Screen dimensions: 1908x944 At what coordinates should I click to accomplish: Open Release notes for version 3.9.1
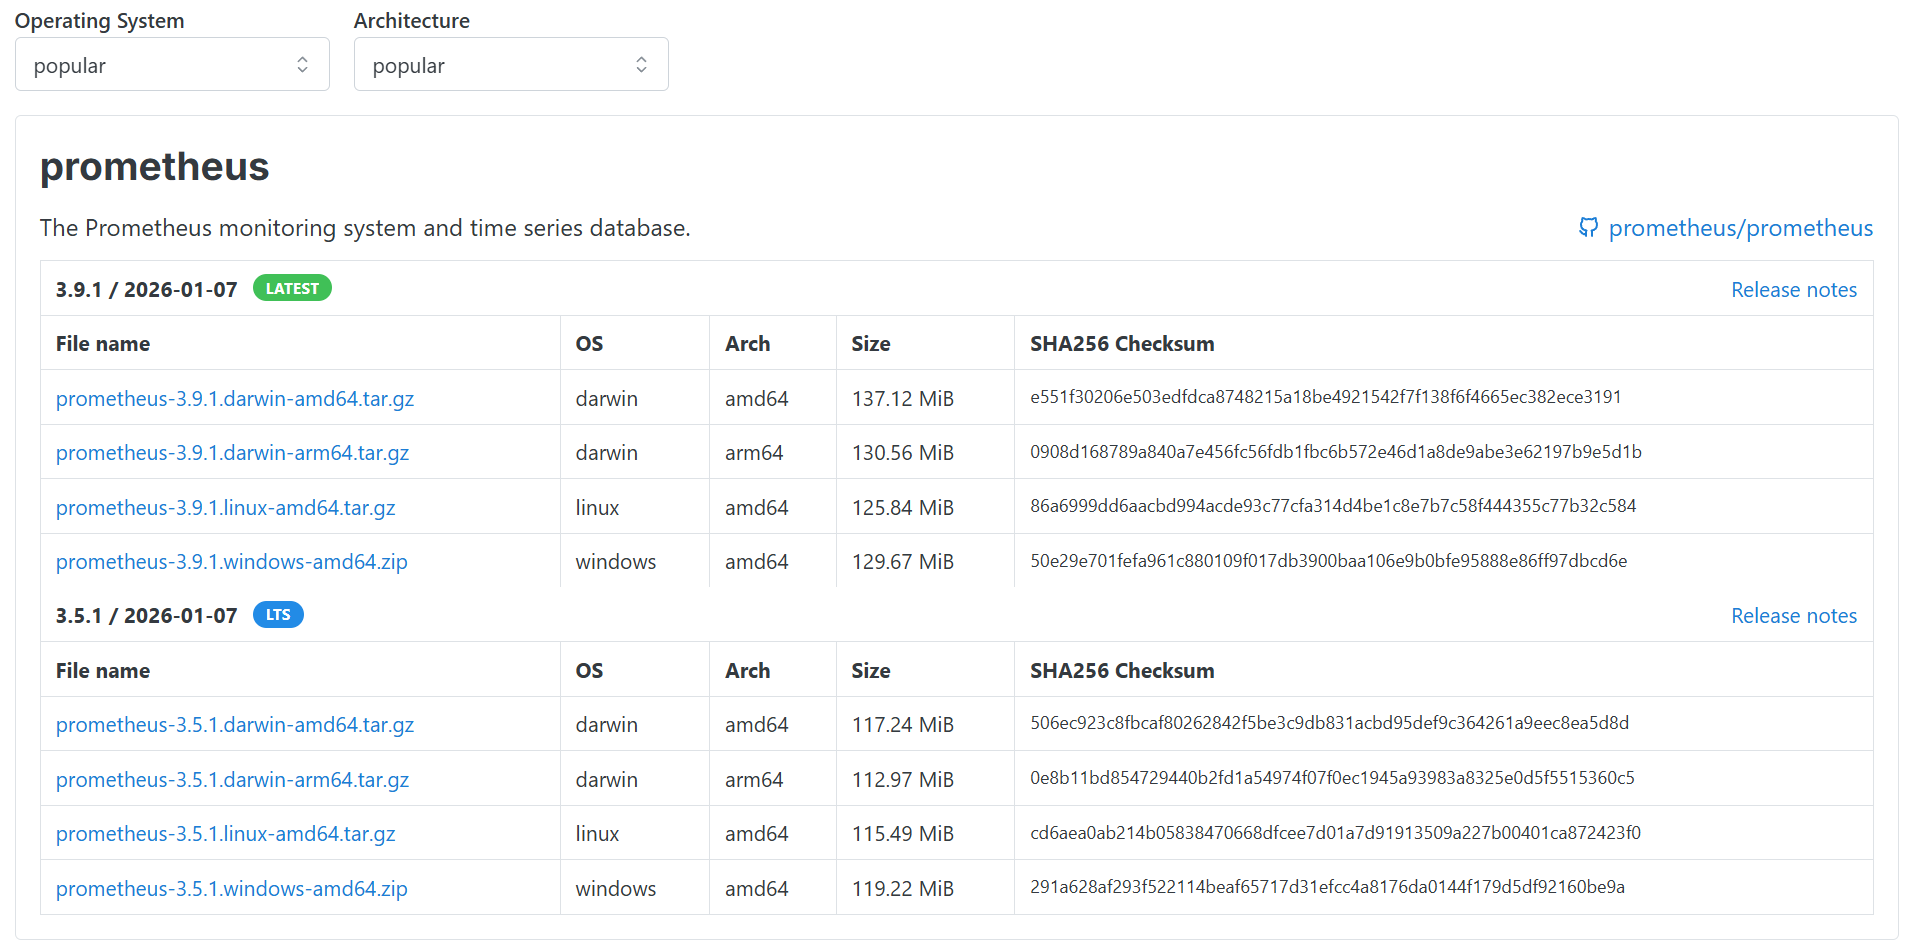tap(1794, 290)
